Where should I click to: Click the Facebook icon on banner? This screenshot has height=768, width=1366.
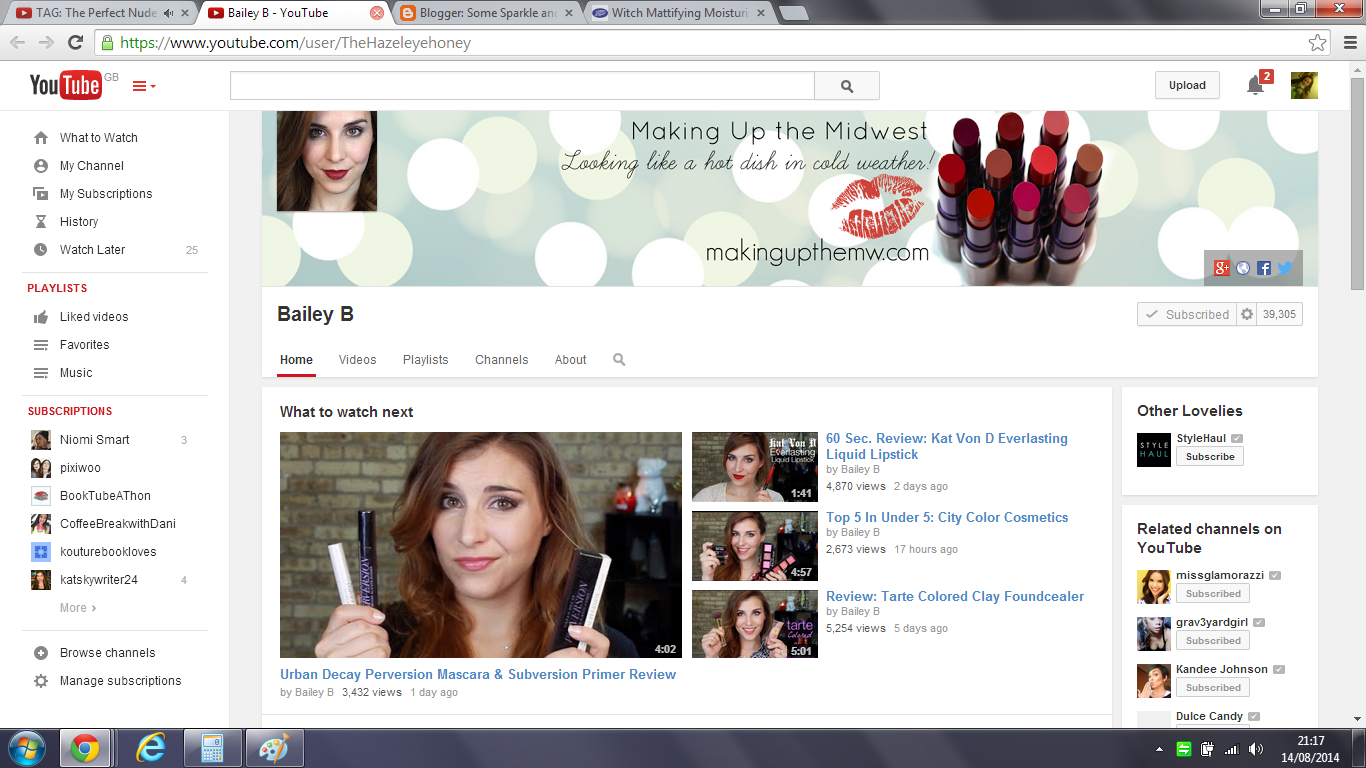pos(1264,268)
